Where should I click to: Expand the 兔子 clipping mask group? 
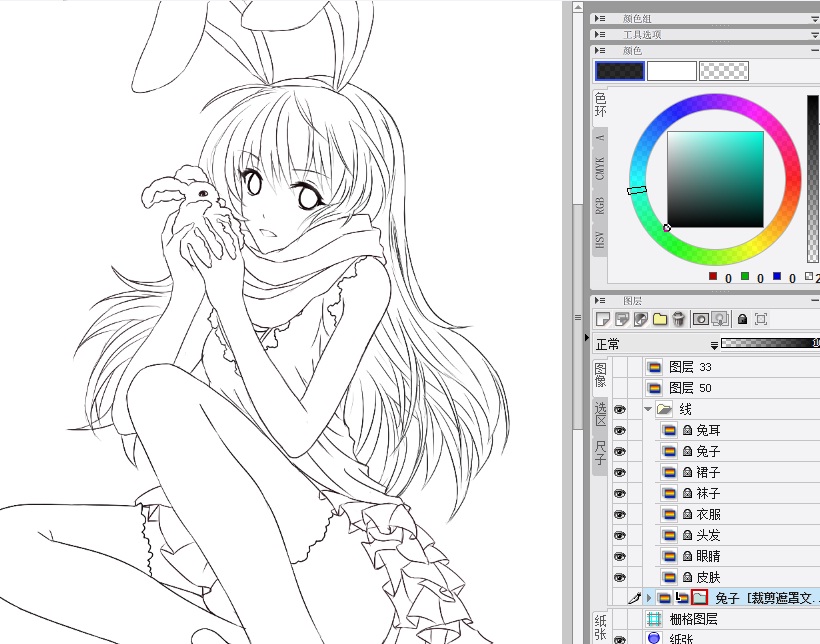(648, 598)
